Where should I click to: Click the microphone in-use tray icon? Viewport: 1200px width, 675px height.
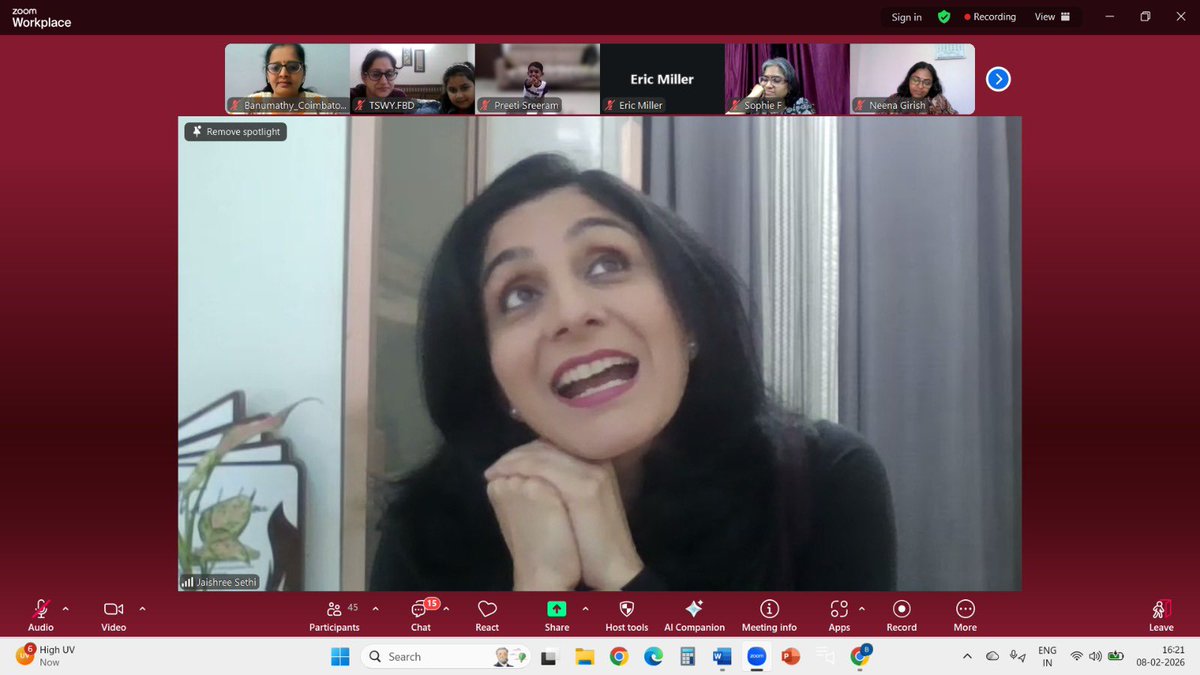pos(1017,656)
